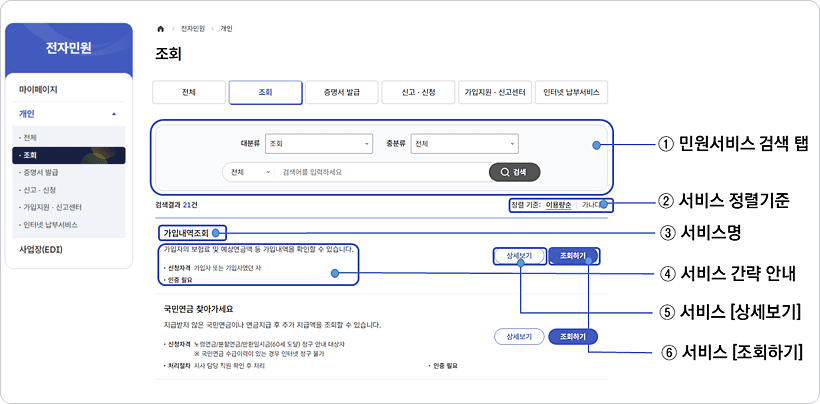Viewport: 820px width, 404px height.
Task: Collapse the 개인 sidebar section arrow
Action: [114, 114]
